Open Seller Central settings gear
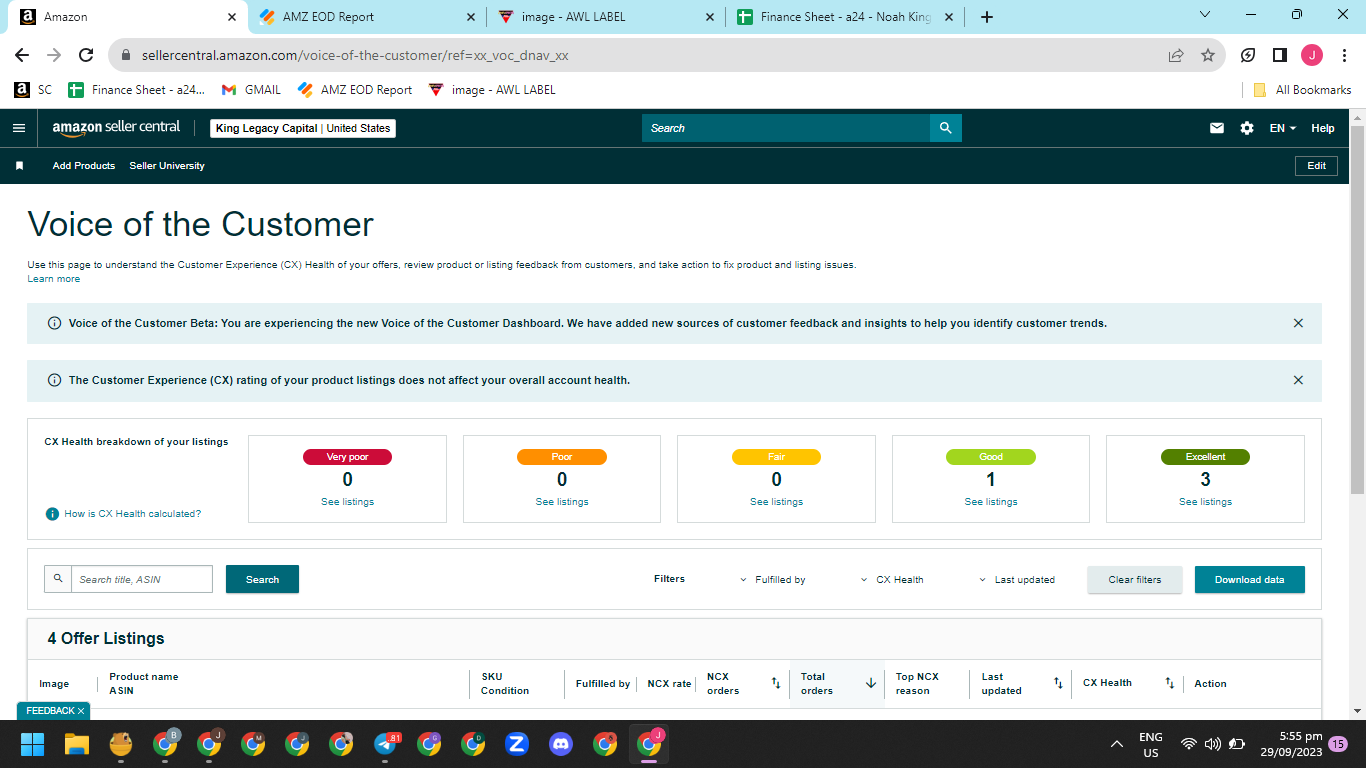1366x768 pixels. pyautogui.click(x=1247, y=128)
